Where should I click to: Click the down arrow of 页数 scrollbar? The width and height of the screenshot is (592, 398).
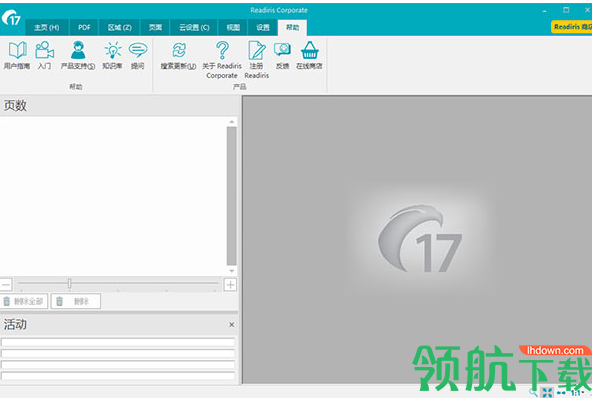point(231,271)
